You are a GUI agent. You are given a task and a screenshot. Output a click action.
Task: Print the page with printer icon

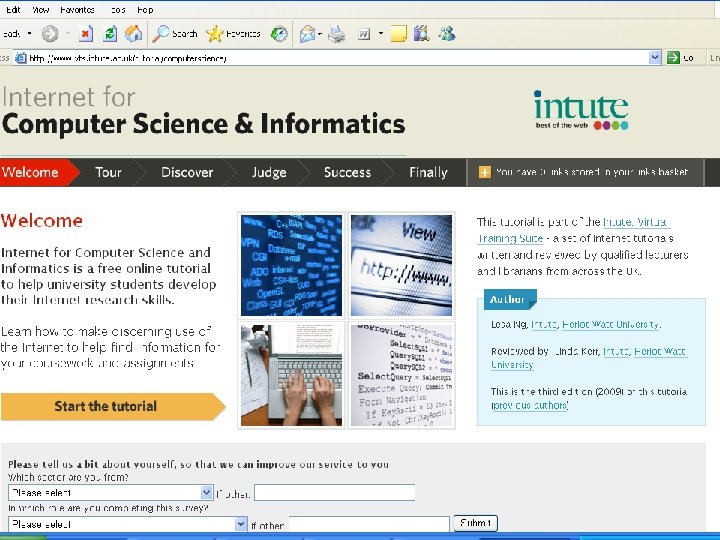[337, 34]
